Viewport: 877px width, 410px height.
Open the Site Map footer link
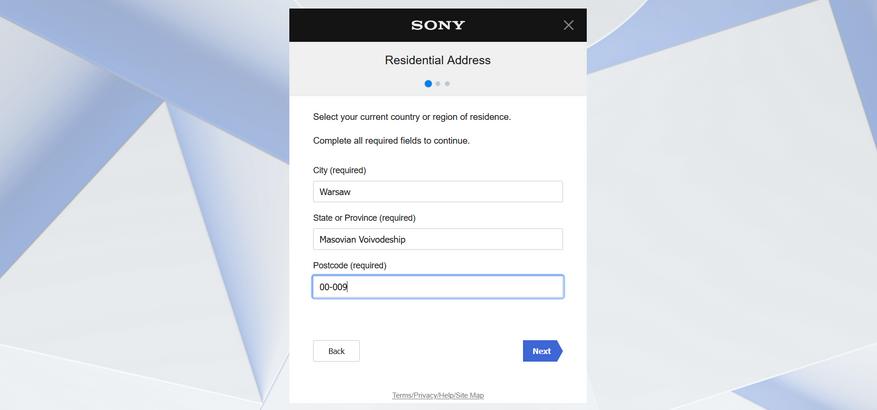pos(470,396)
